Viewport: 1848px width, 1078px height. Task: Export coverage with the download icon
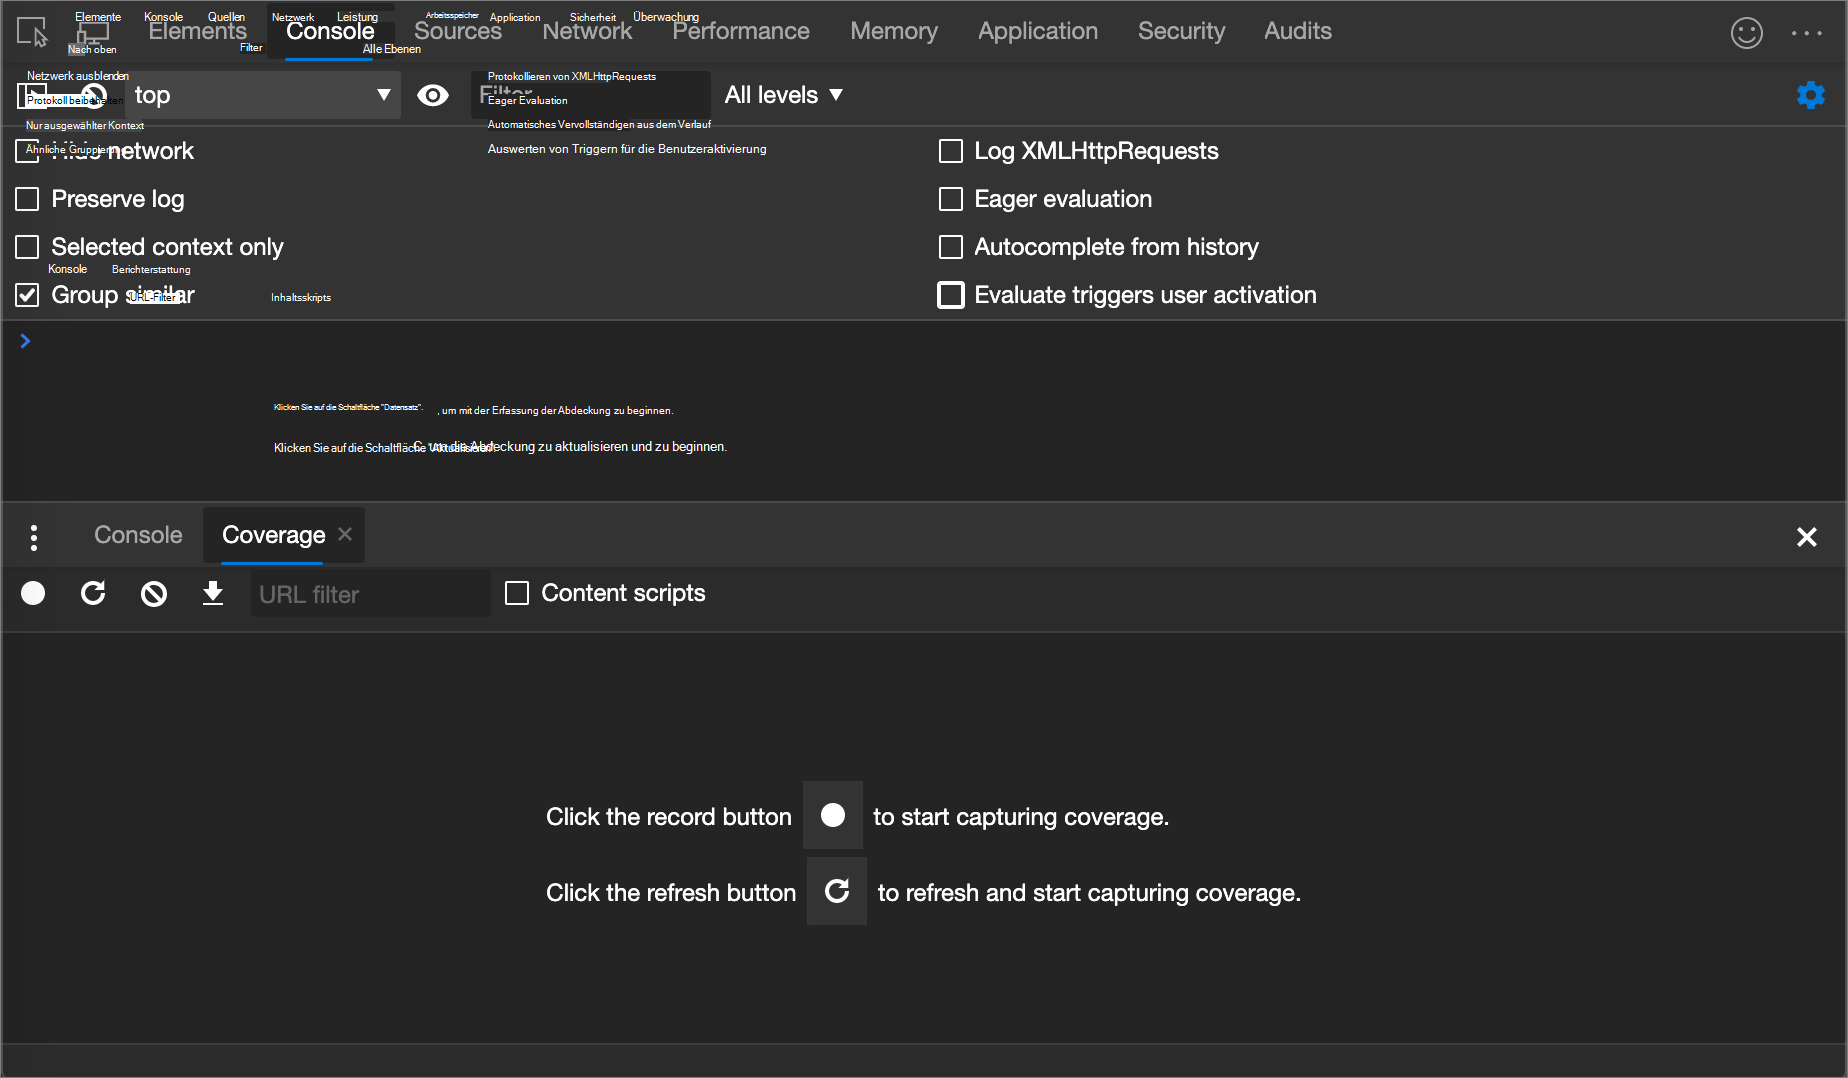coord(213,594)
